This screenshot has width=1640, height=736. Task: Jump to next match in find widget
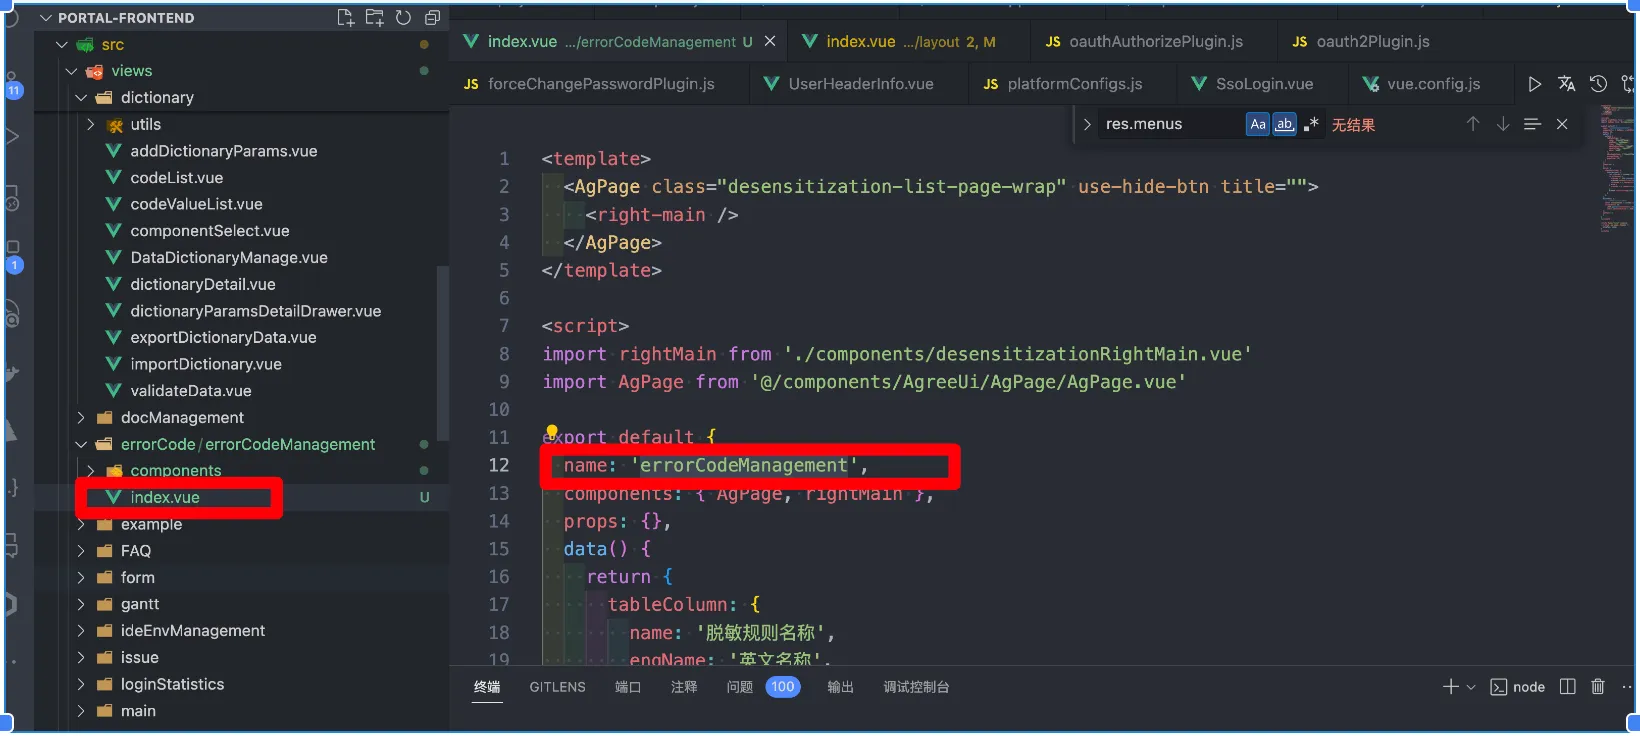pos(1502,124)
